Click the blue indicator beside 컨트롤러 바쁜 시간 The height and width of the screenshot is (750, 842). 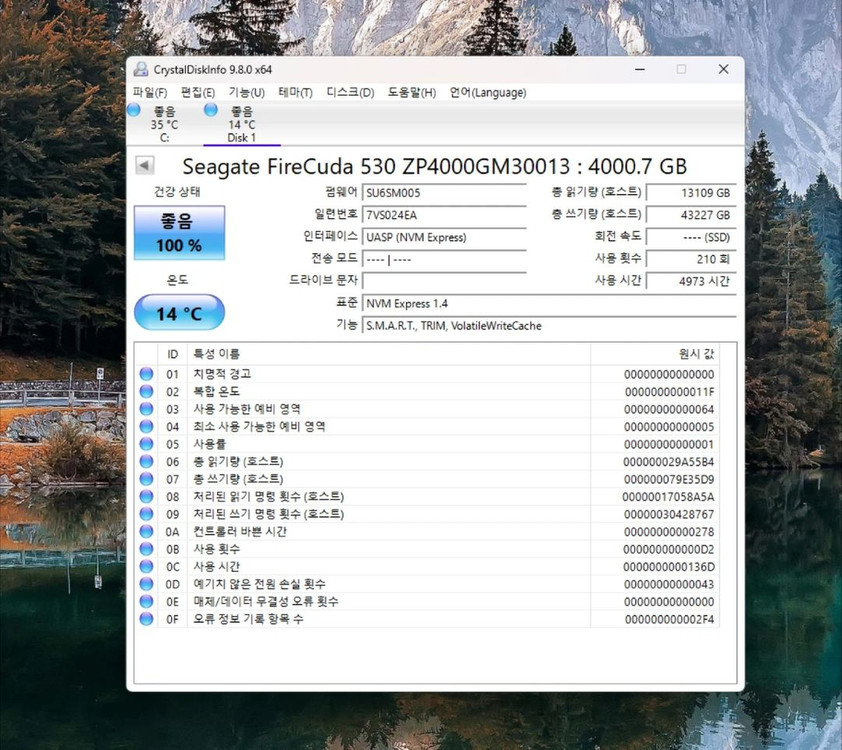(x=148, y=531)
